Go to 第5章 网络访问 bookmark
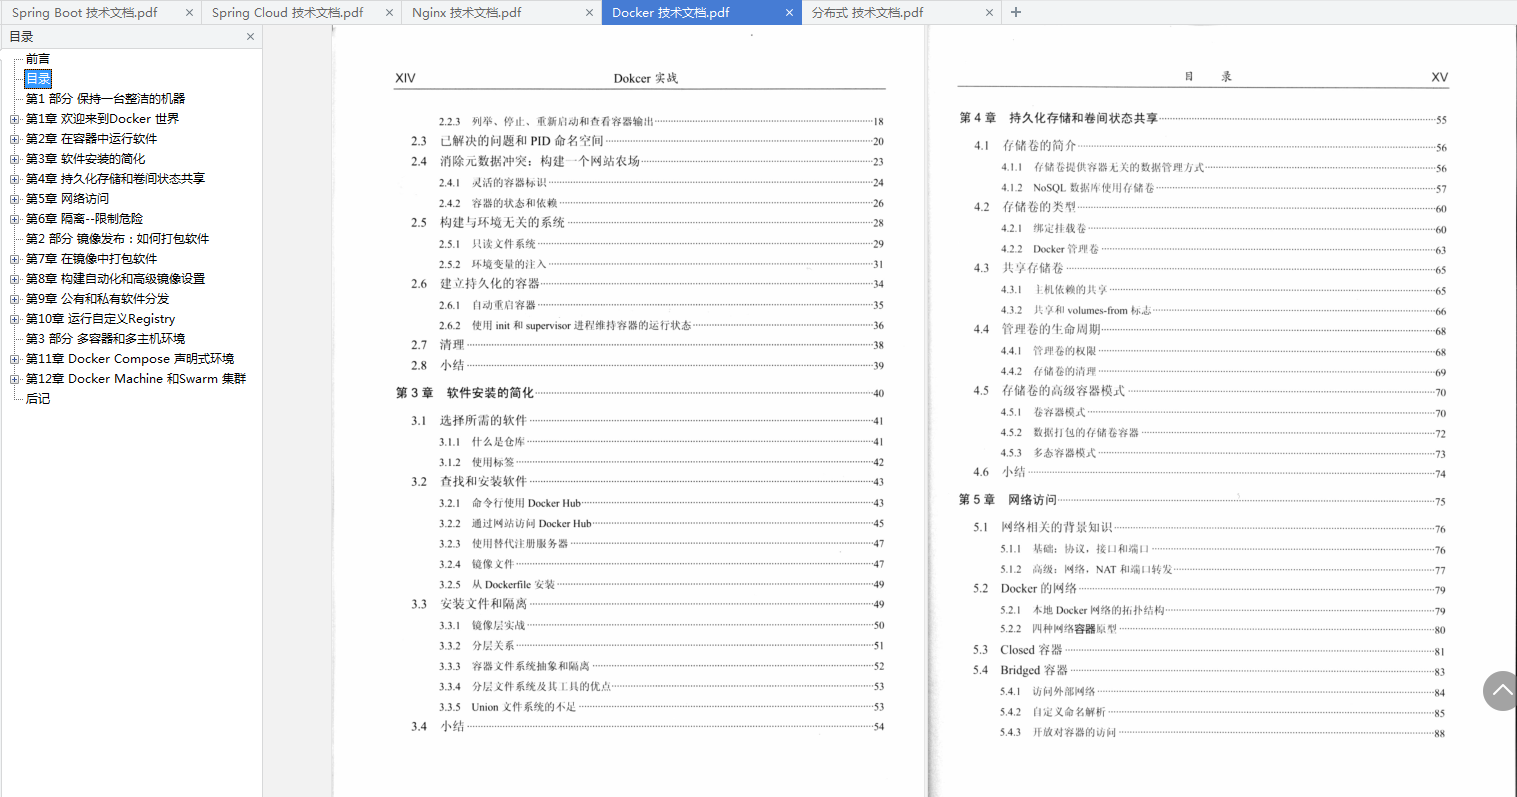Viewport: 1517px width, 797px height. [x=67, y=199]
